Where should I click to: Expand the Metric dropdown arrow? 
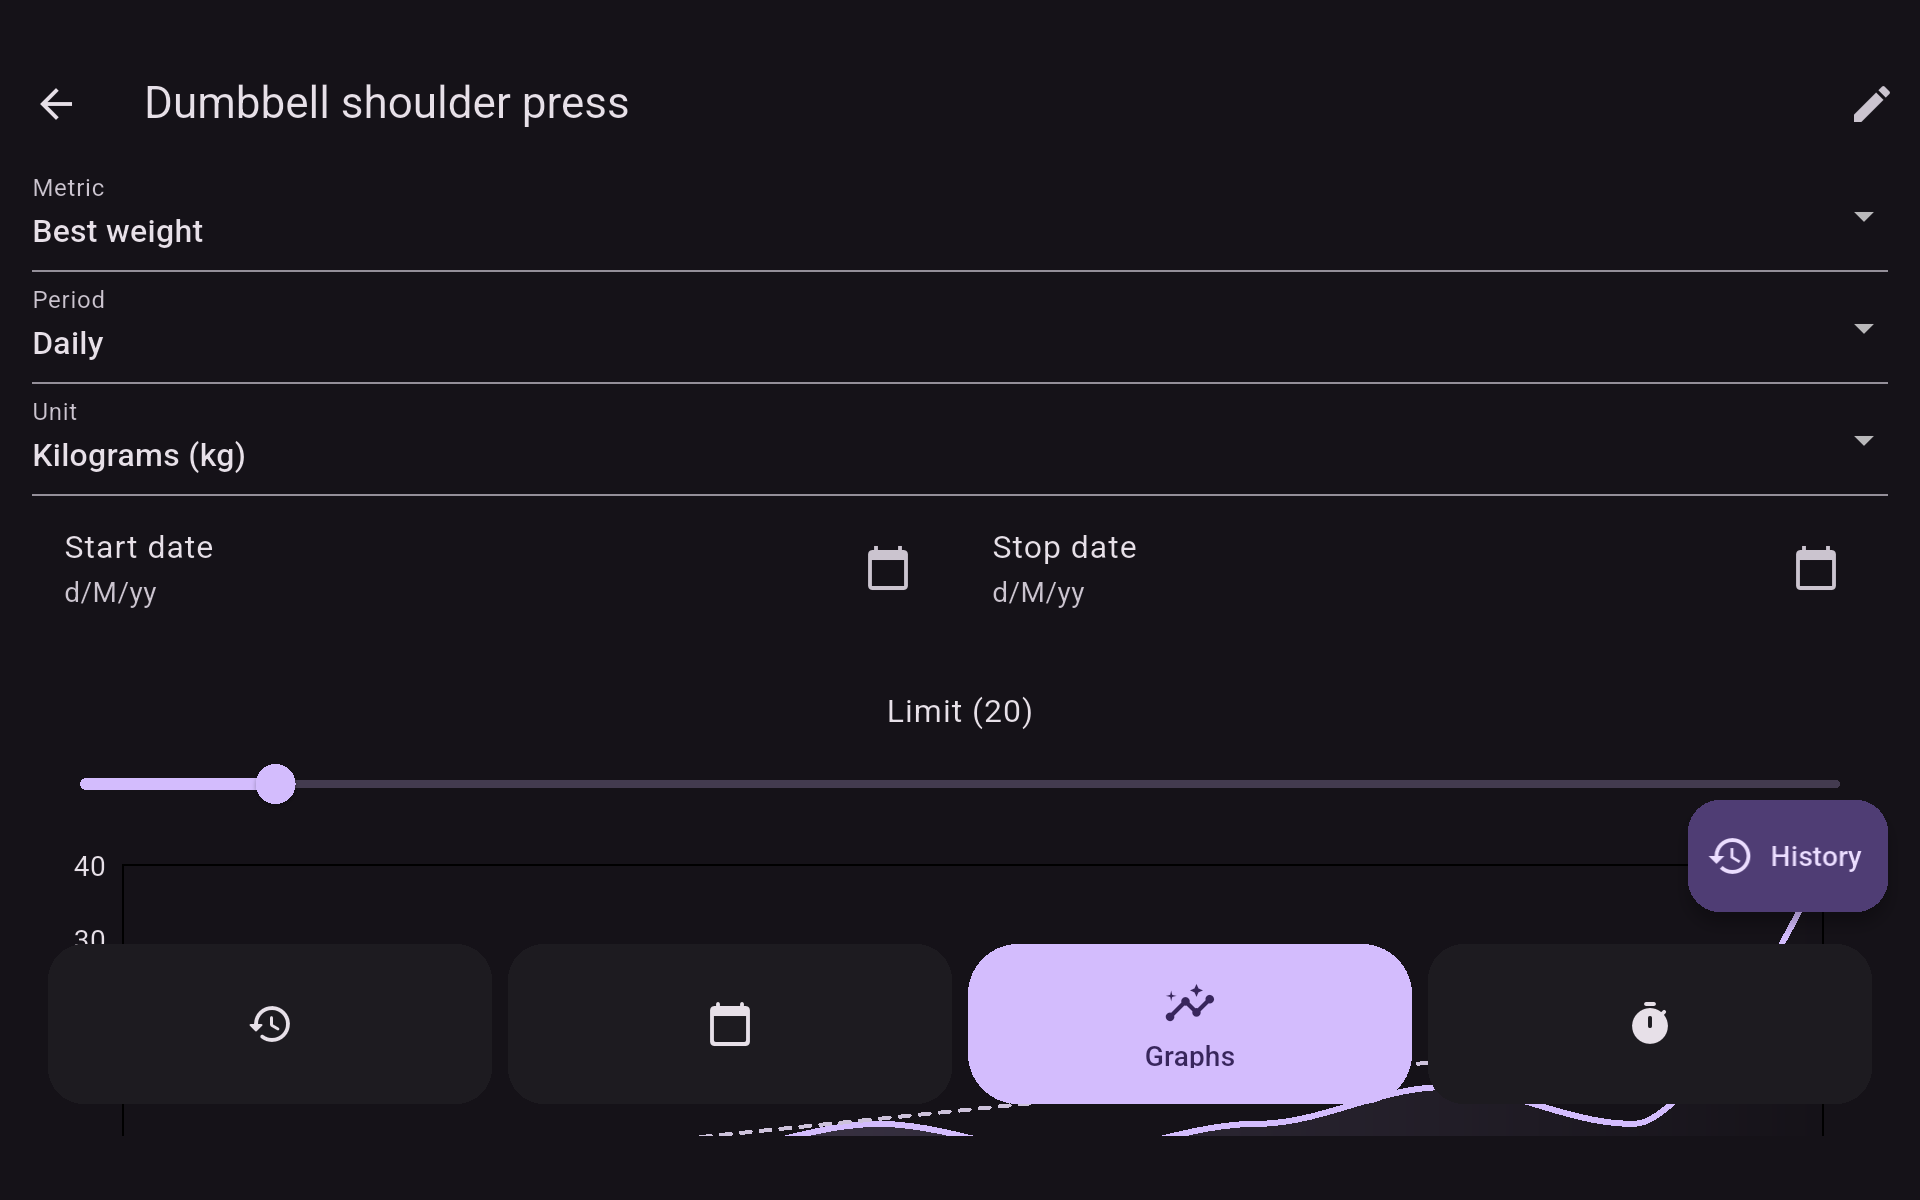1863,217
